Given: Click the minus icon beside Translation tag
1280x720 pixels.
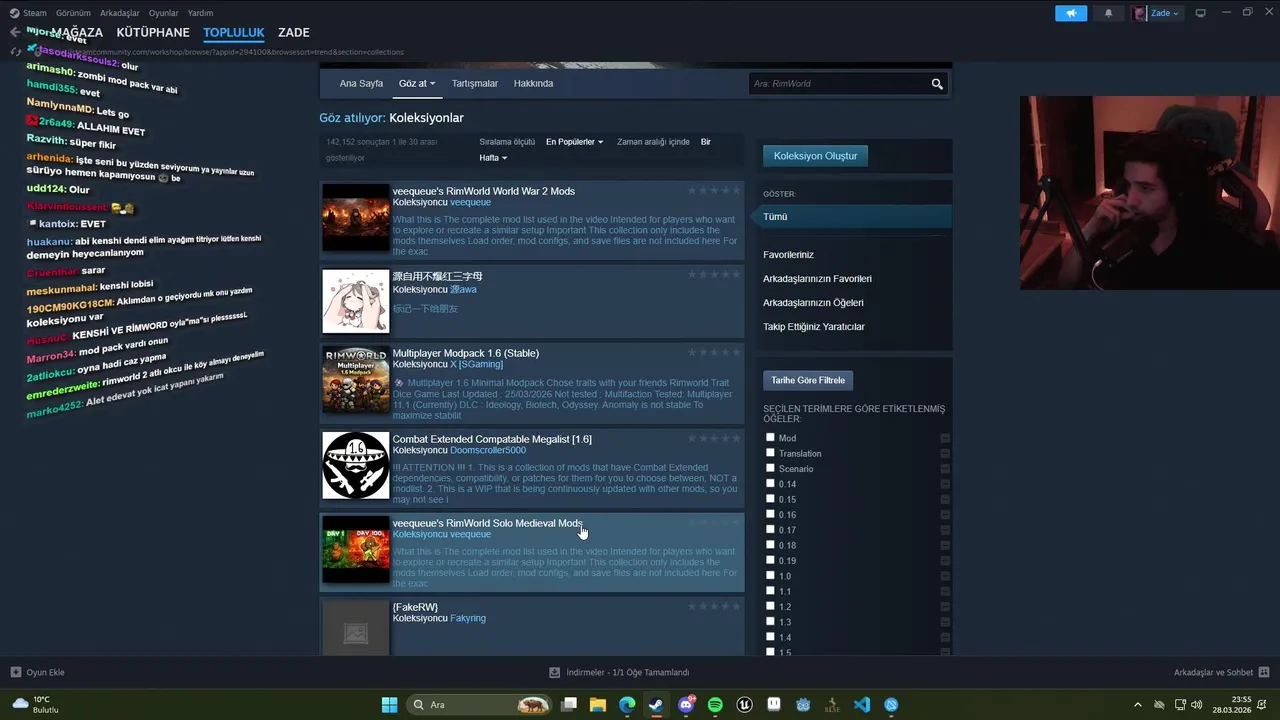Looking at the screenshot, I should (945, 453).
